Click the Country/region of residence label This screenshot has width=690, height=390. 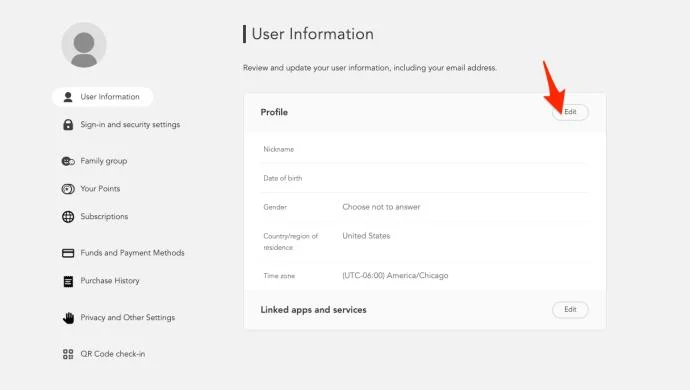point(290,242)
